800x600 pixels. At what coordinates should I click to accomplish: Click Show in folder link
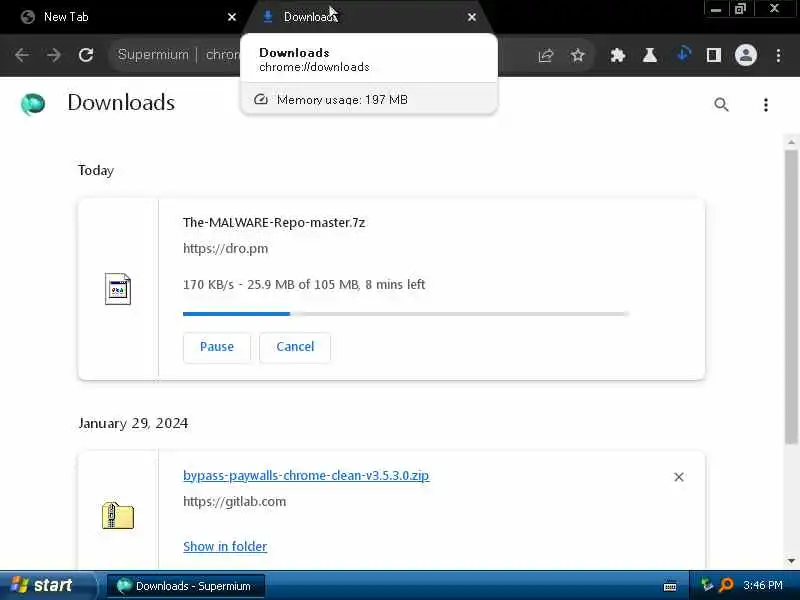coord(225,546)
